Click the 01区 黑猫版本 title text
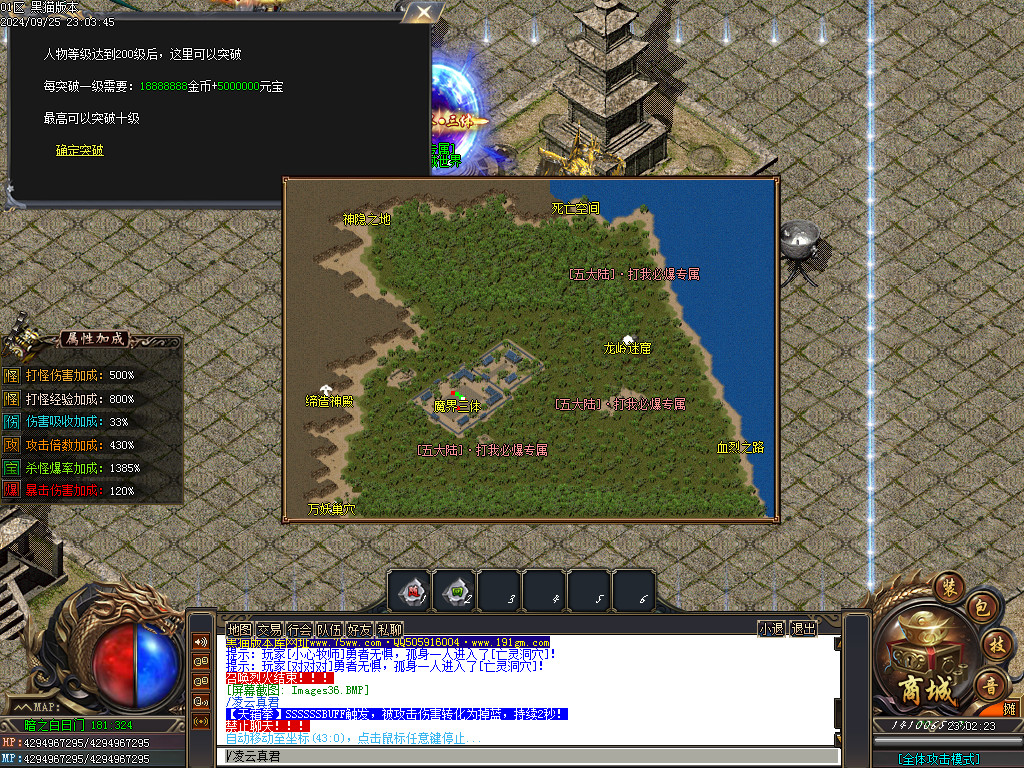1024x768 pixels. pos(39,8)
